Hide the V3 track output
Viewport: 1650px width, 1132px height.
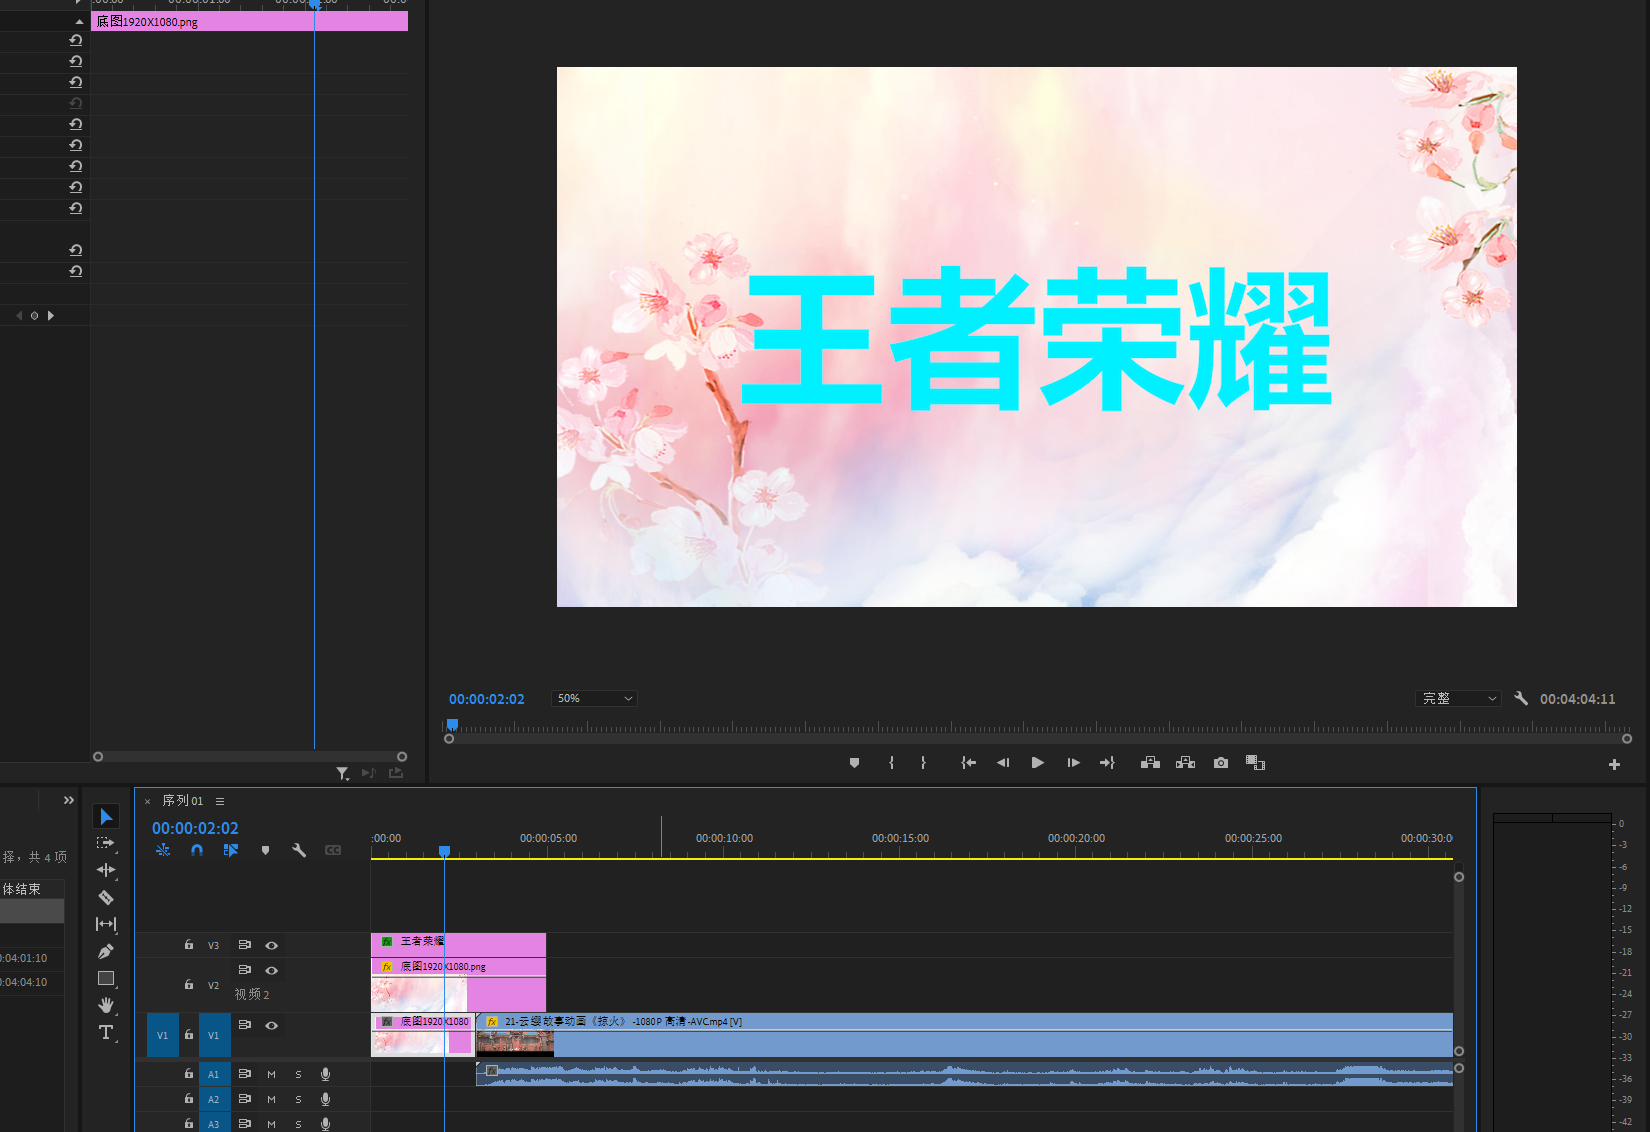coord(271,945)
